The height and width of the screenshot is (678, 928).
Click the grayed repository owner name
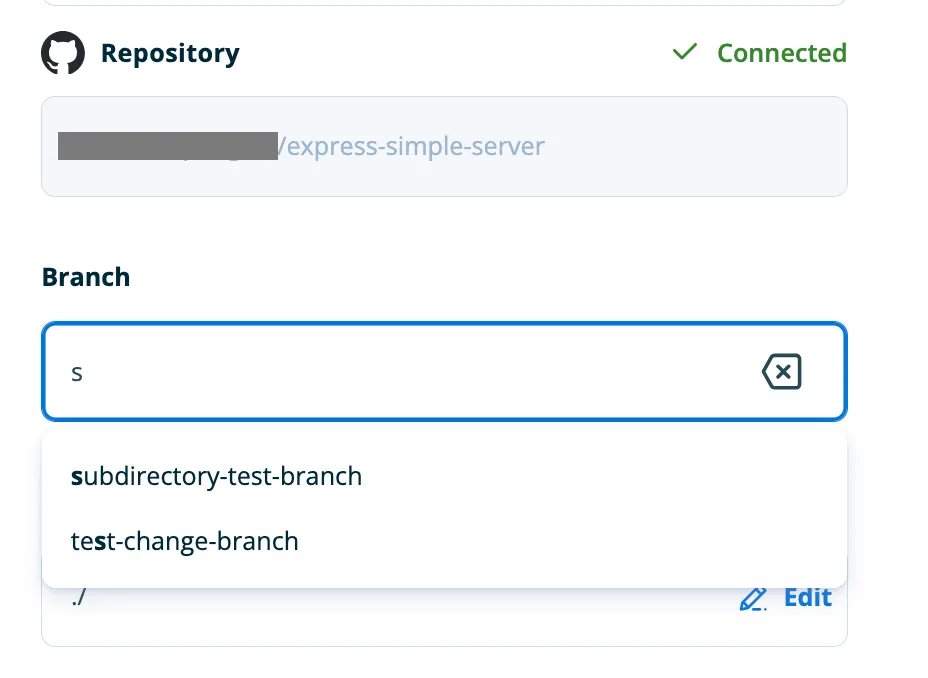pyautogui.click(x=167, y=146)
